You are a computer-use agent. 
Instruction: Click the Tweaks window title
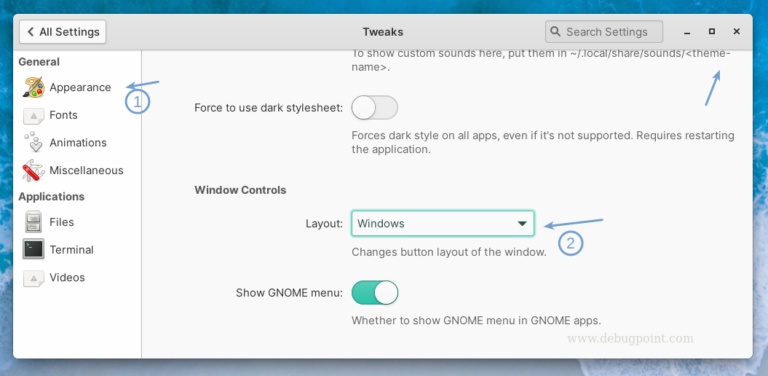click(x=383, y=32)
